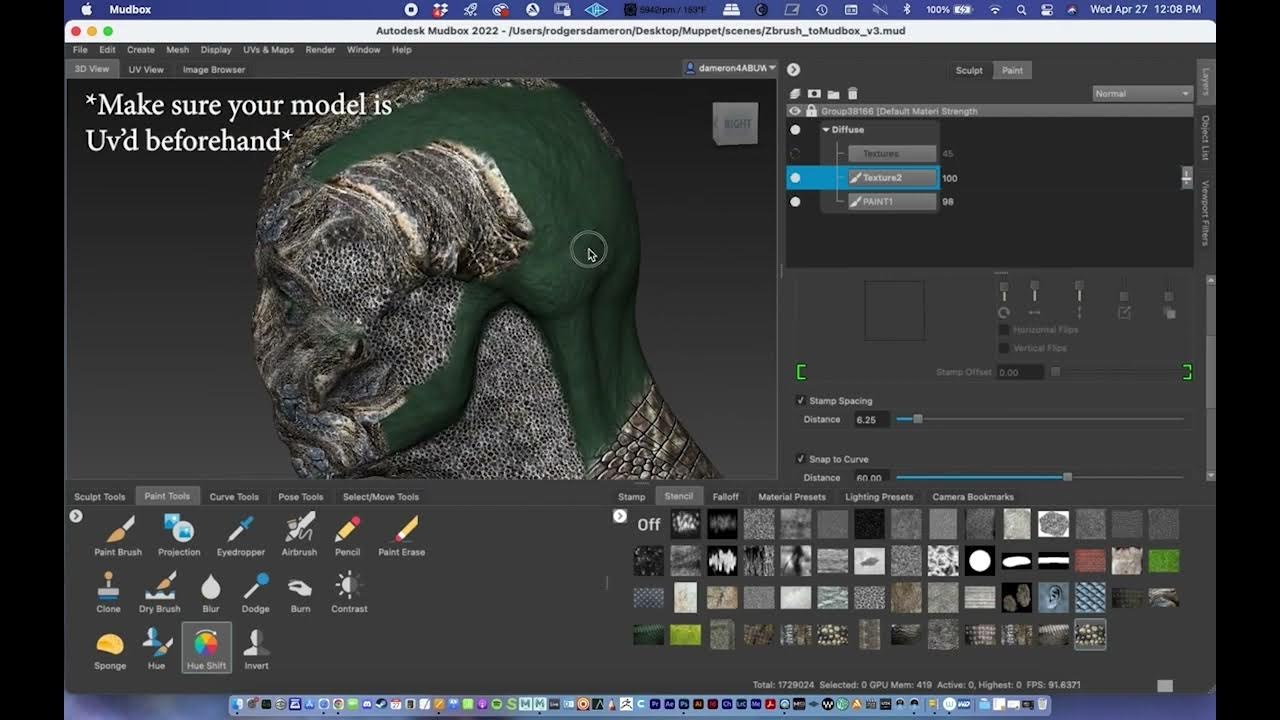Toggle visibility of Diffuse channel
1280x720 pixels.
(795, 130)
